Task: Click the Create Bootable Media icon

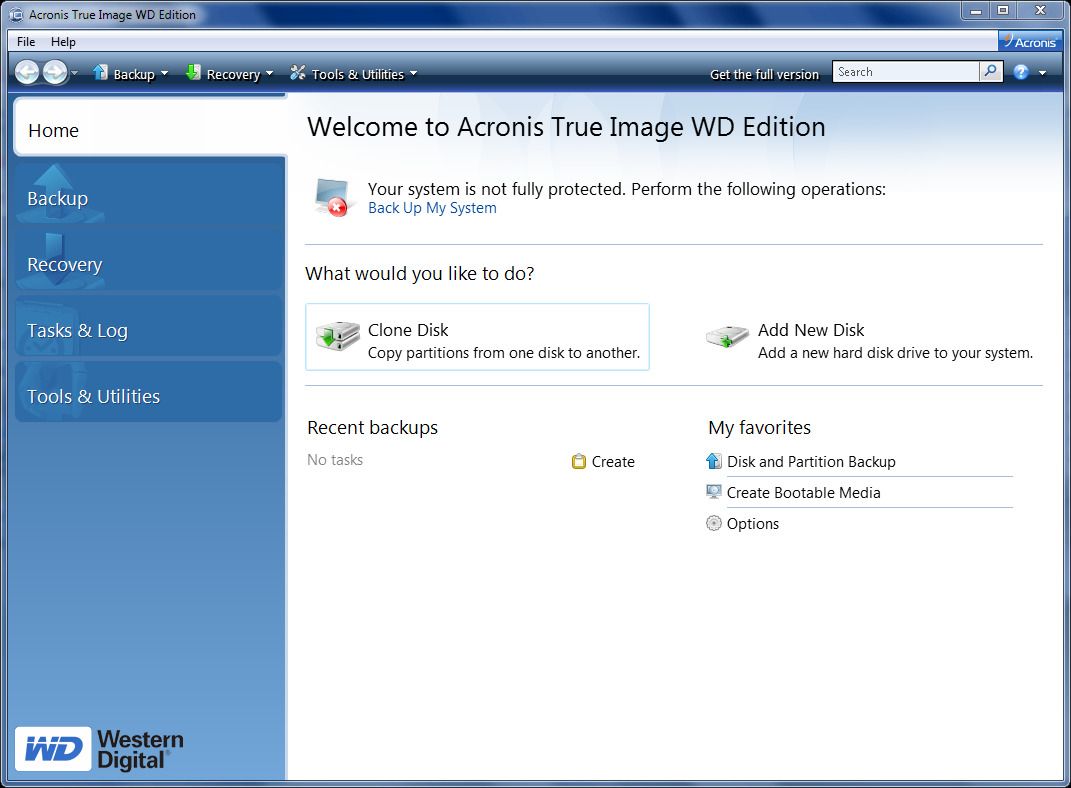Action: 713,492
